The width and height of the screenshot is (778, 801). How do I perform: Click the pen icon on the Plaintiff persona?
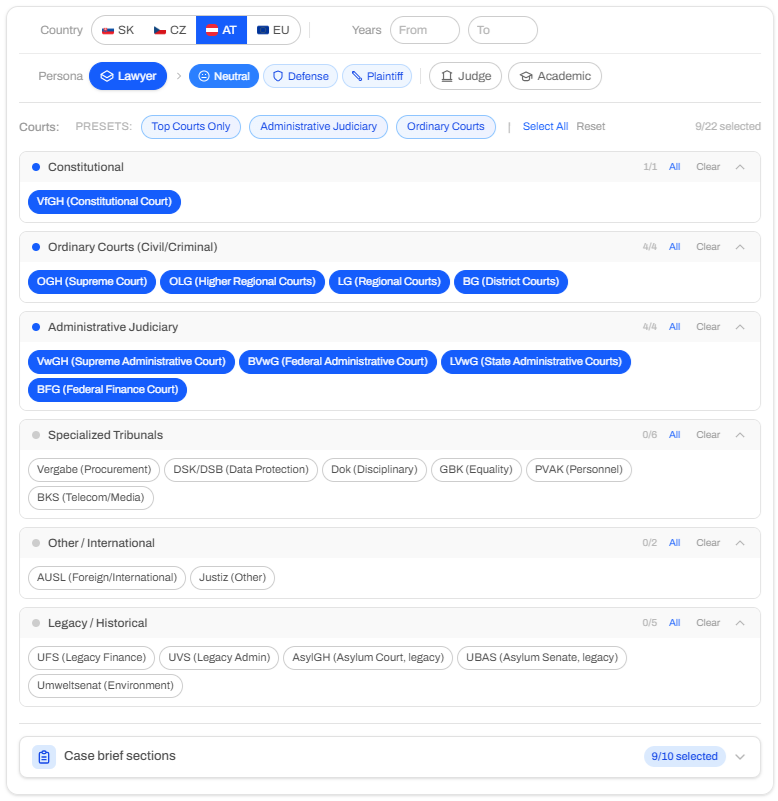point(353,76)
